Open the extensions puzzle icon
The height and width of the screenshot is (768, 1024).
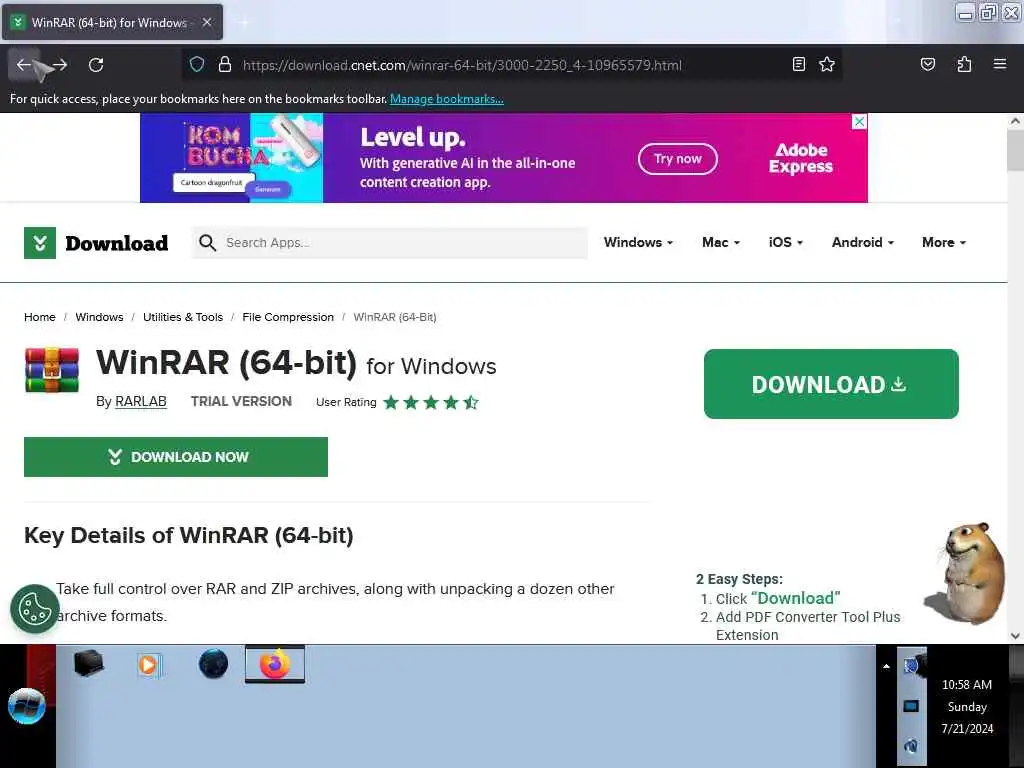click(x=964, y=64)
